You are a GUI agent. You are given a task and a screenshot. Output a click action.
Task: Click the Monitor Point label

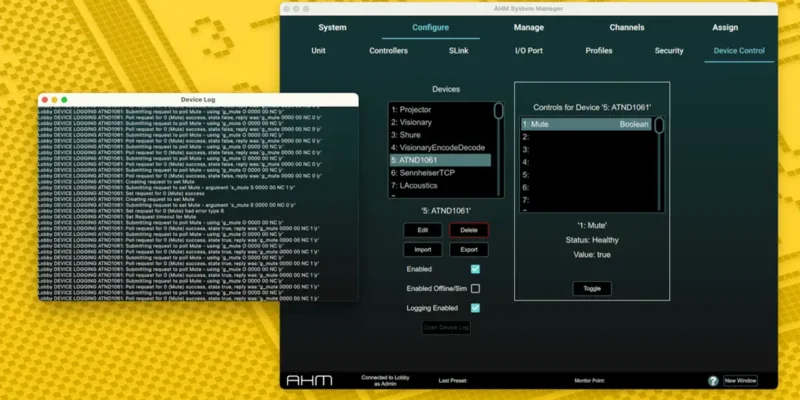click(x=589, y=381)
